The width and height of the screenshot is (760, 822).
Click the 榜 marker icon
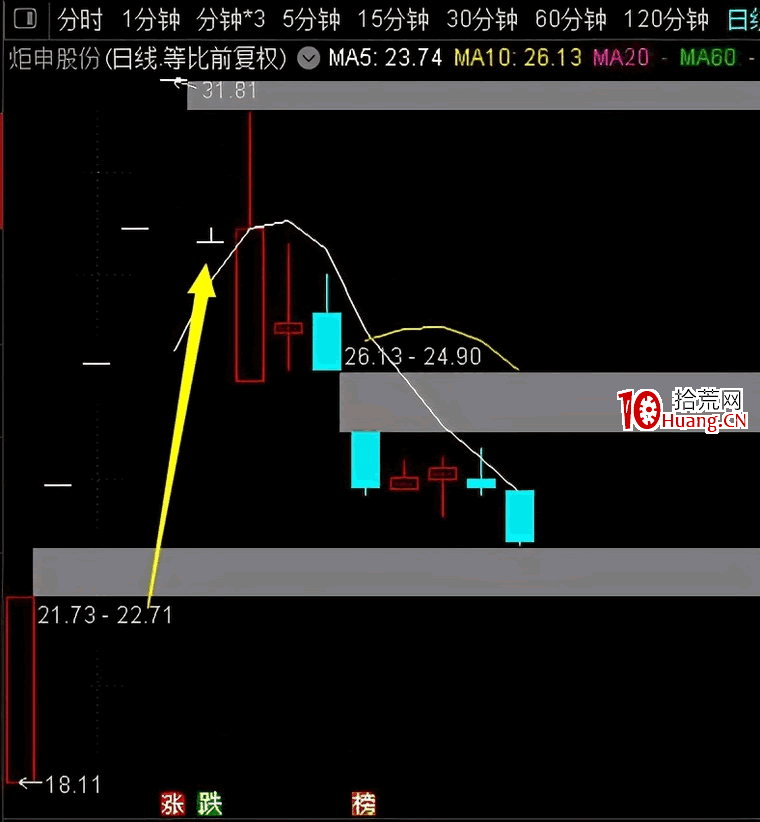pos(364,804)
